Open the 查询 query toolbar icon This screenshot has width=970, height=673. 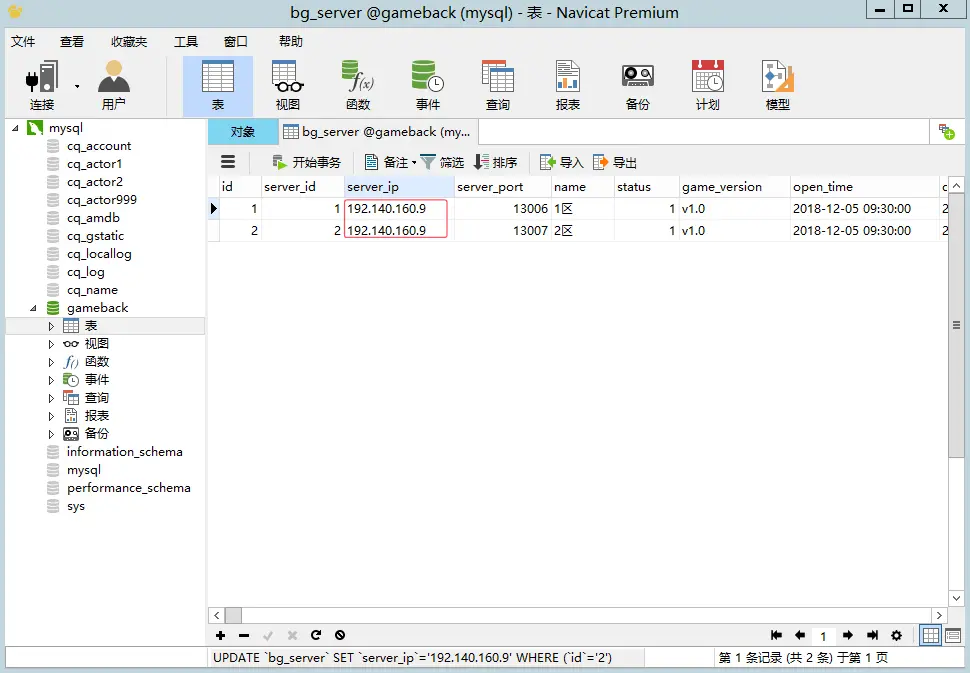coord(497,85)
